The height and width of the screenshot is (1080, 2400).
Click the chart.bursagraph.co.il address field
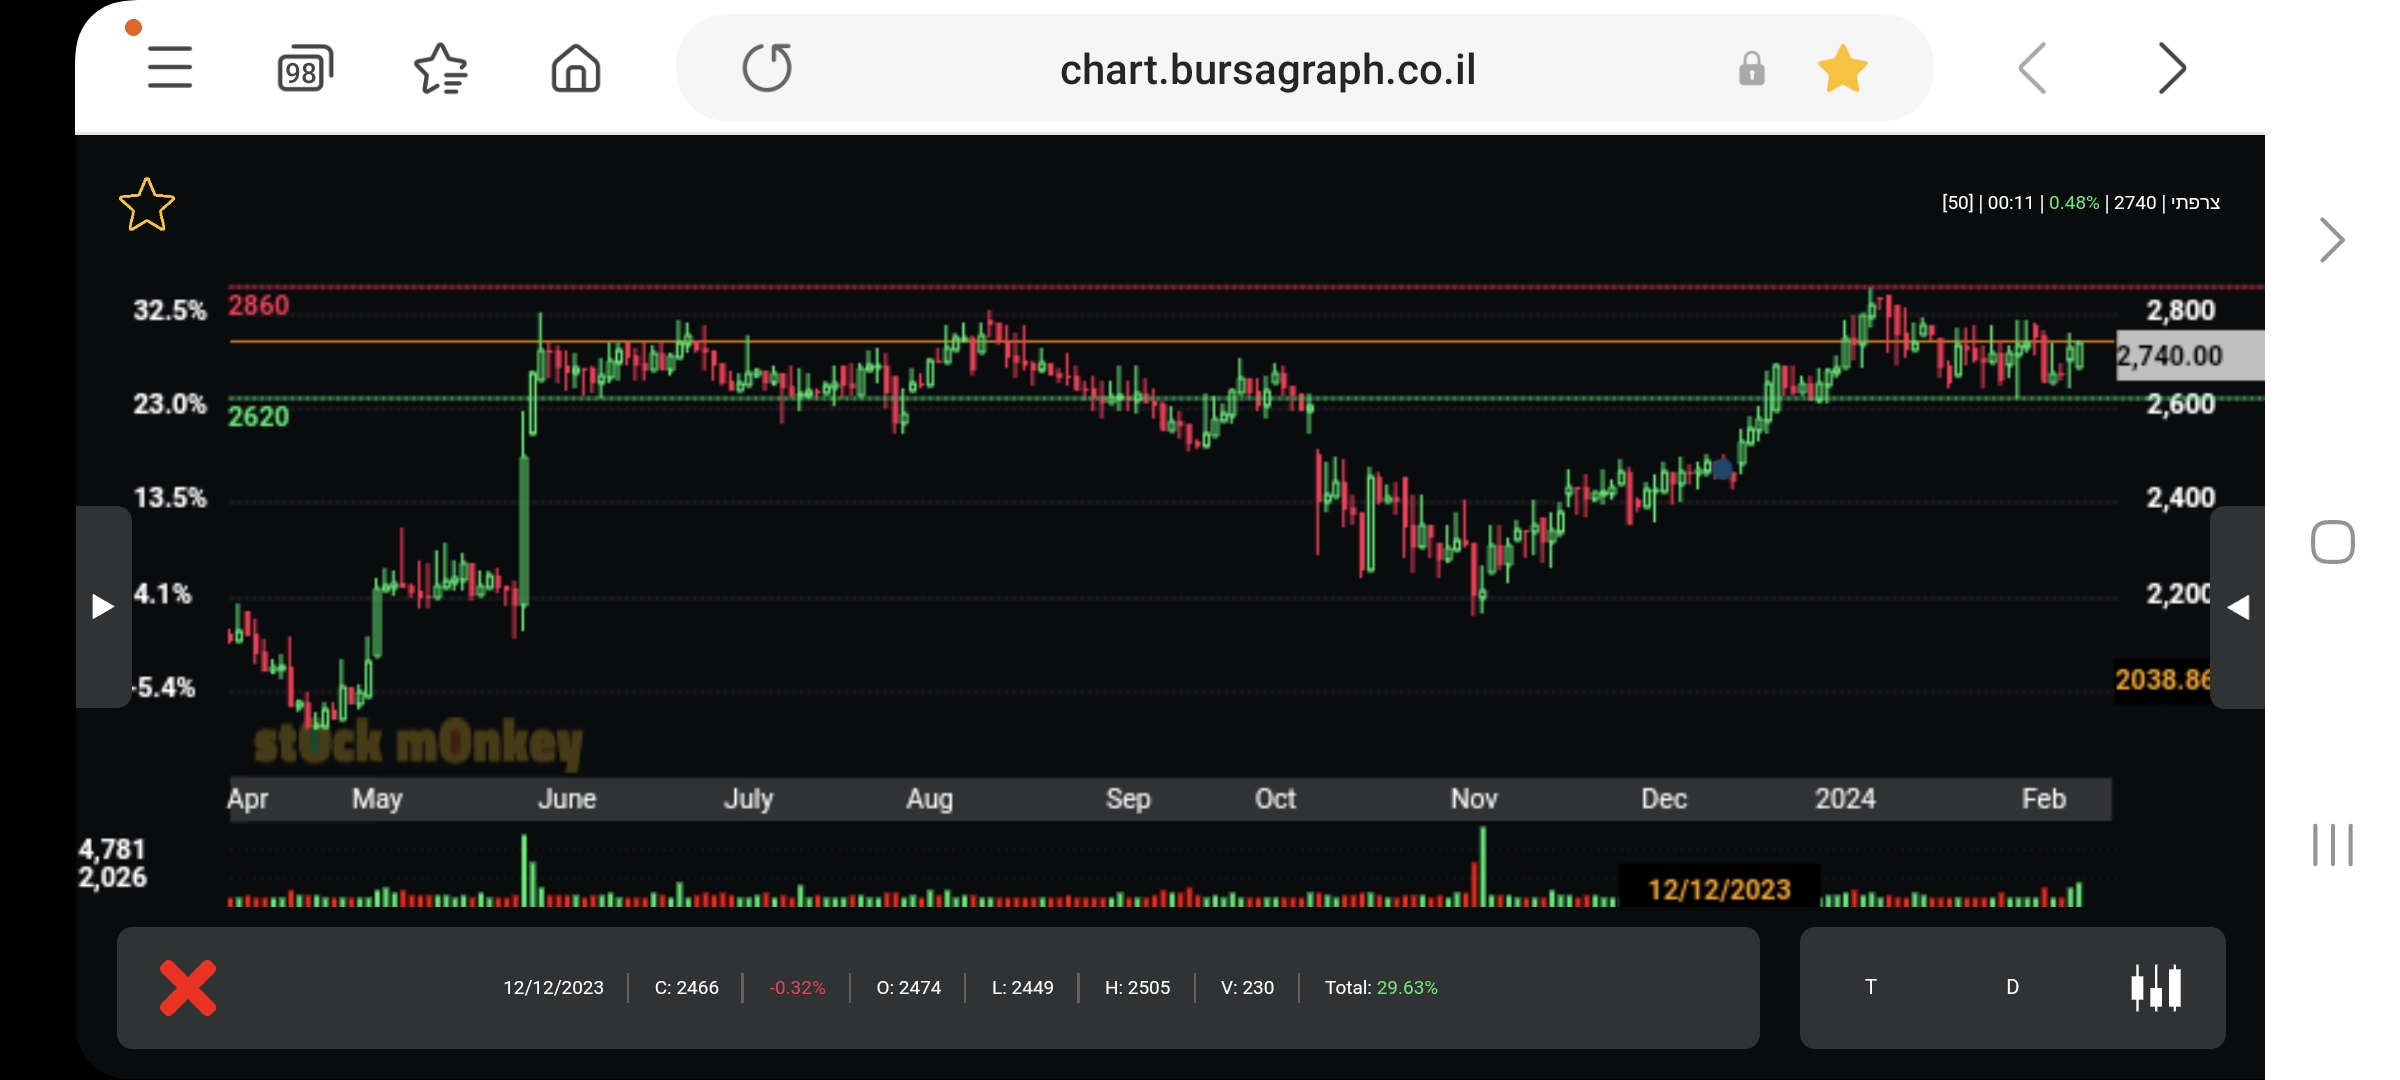pos(1267,69)
